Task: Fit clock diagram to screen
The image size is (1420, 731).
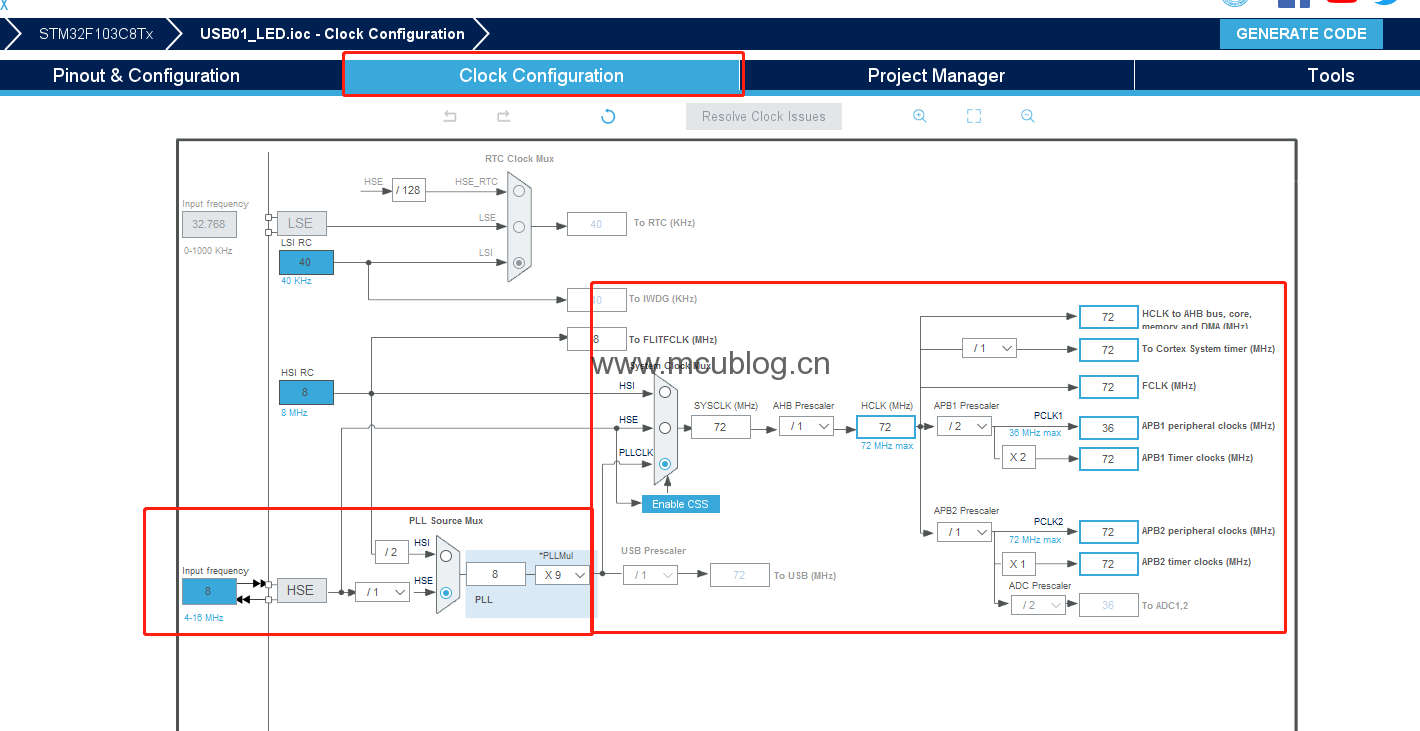Action: (x=974, y=116)
